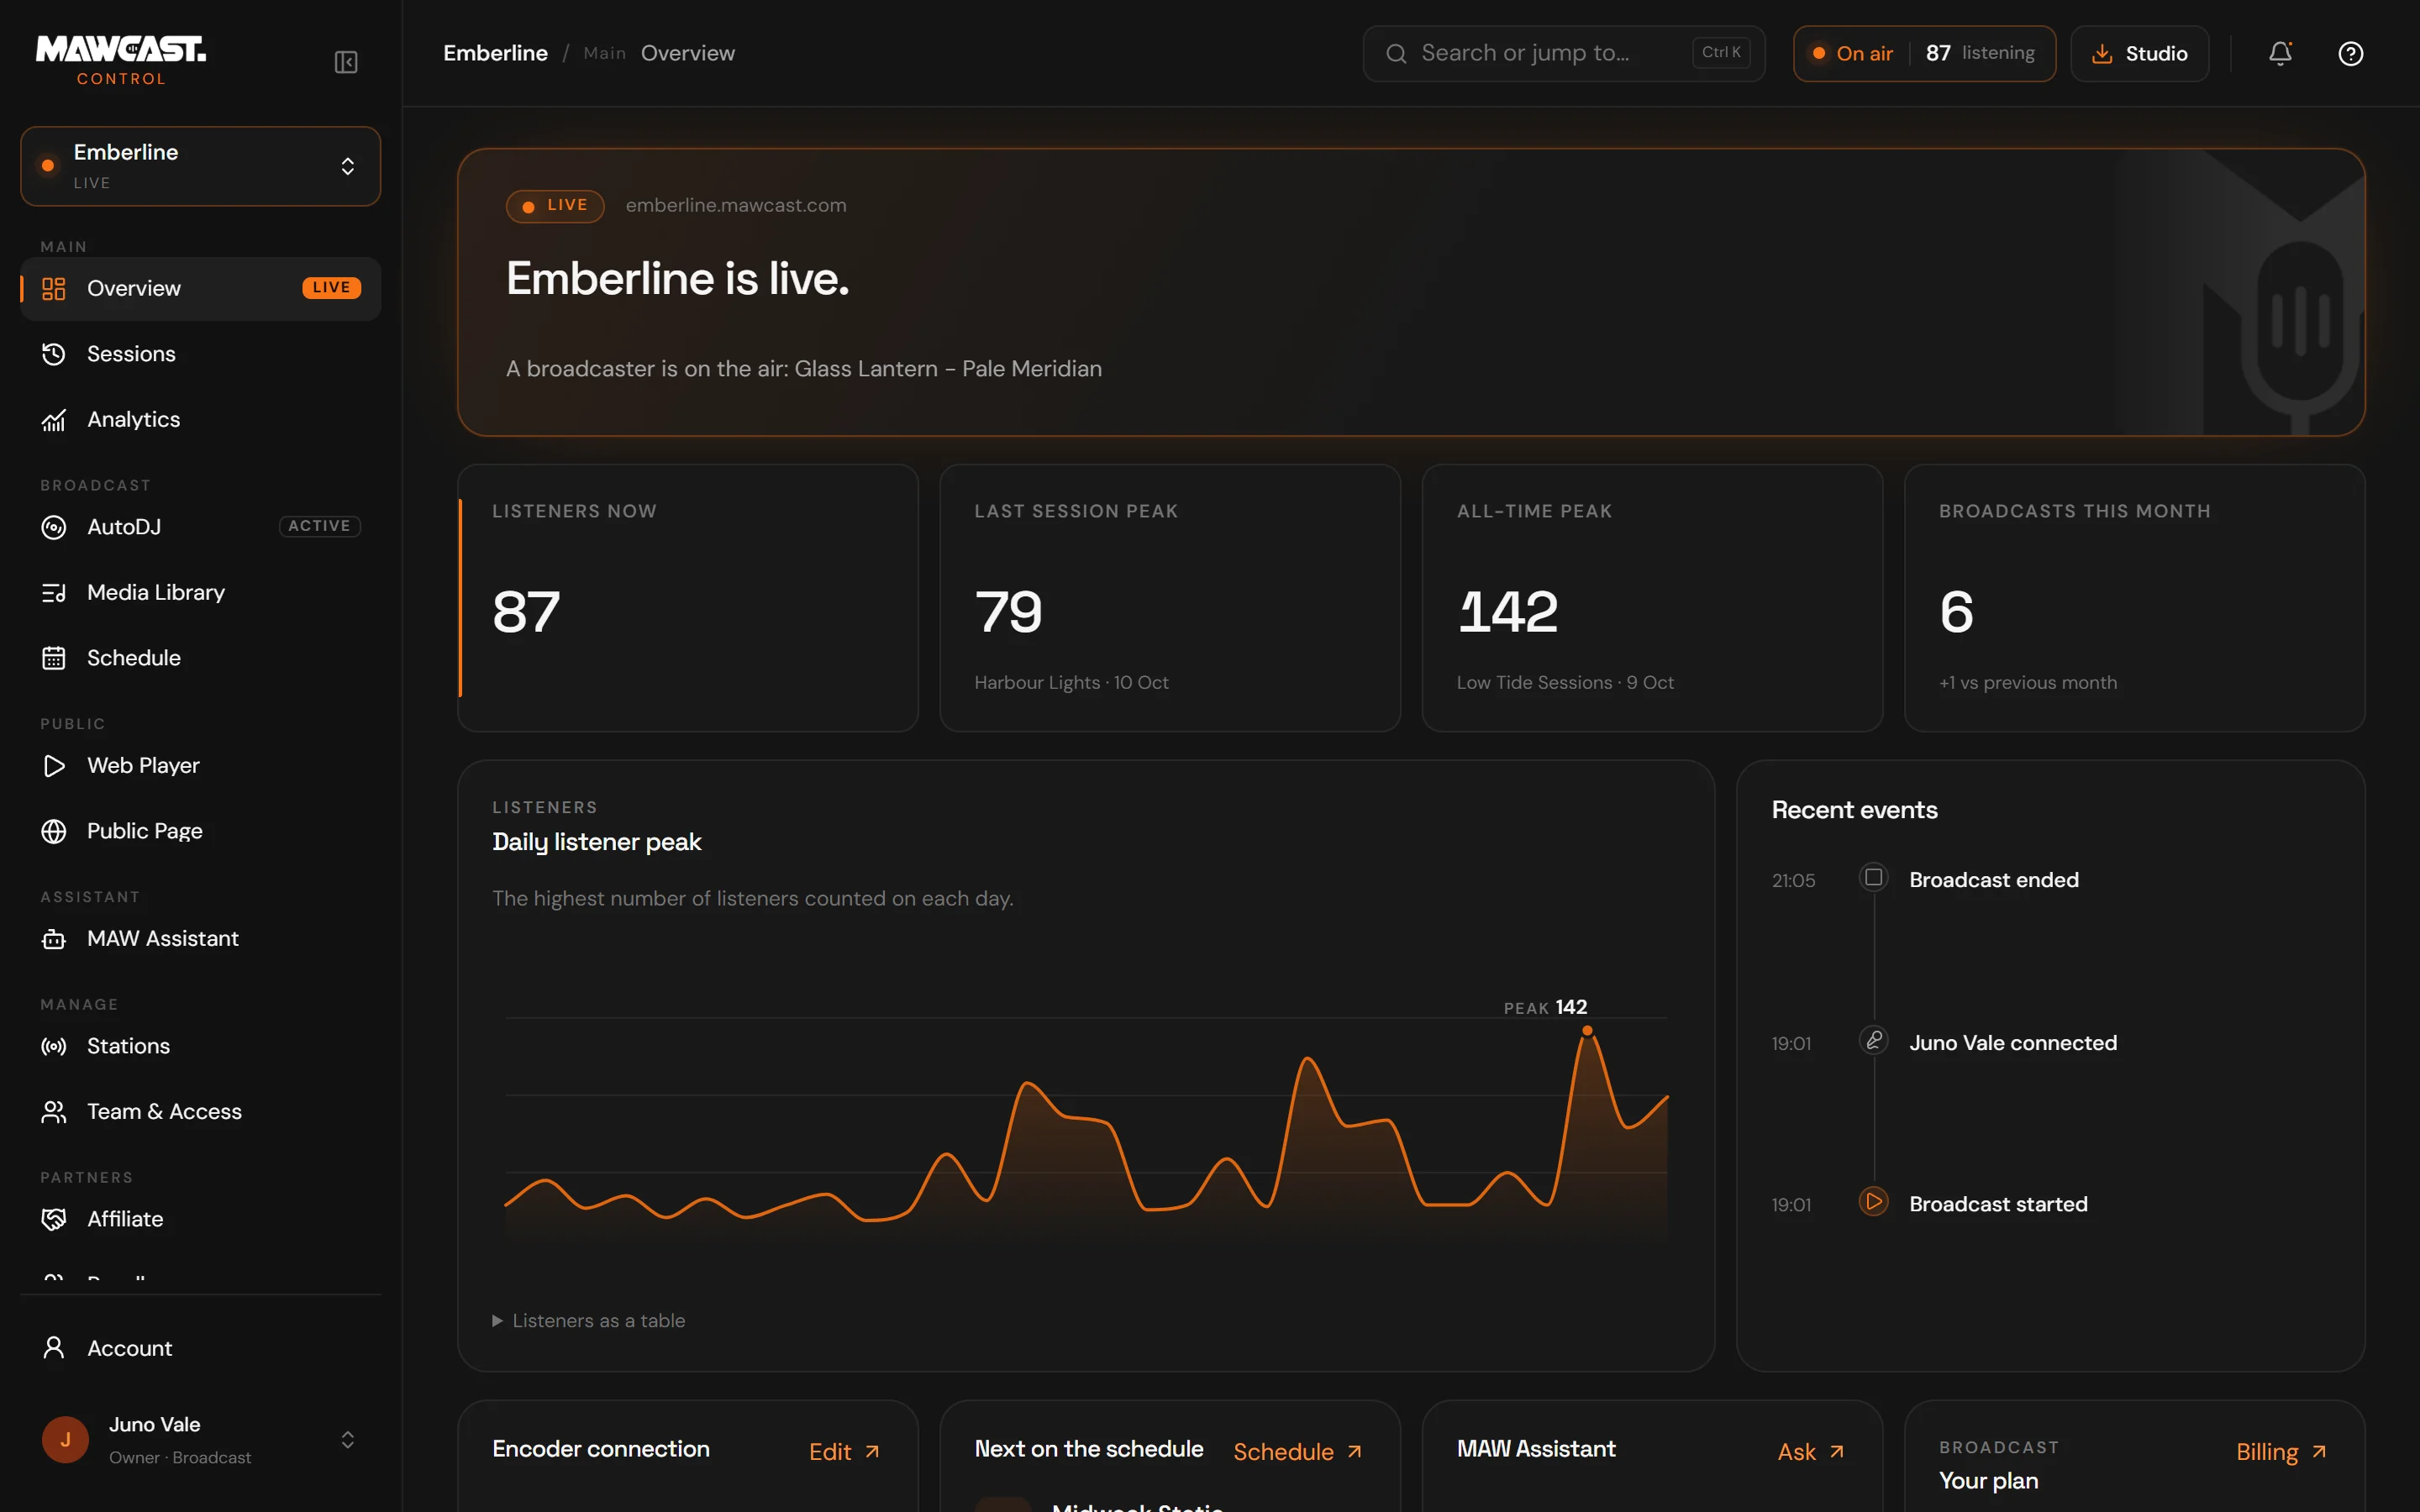Screen dimensions: 2420x1512
Task: Click the Analytics chart icon
Action: (x=54, y=420)
